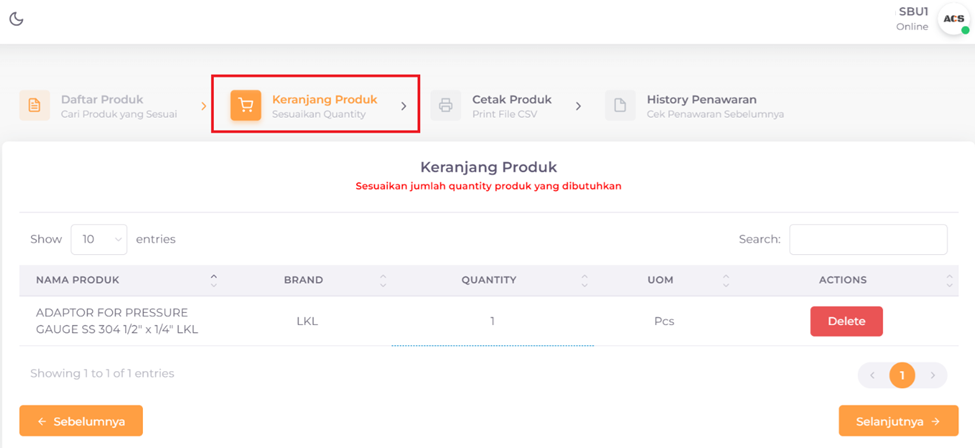The height and width of the screenshot is (448, 975).
Task: Sort table by Brand column
Action: 303,280
